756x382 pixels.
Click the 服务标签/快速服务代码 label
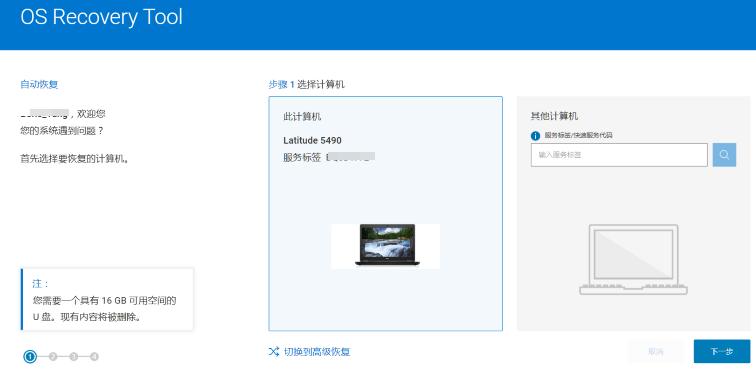pos(578,136)
